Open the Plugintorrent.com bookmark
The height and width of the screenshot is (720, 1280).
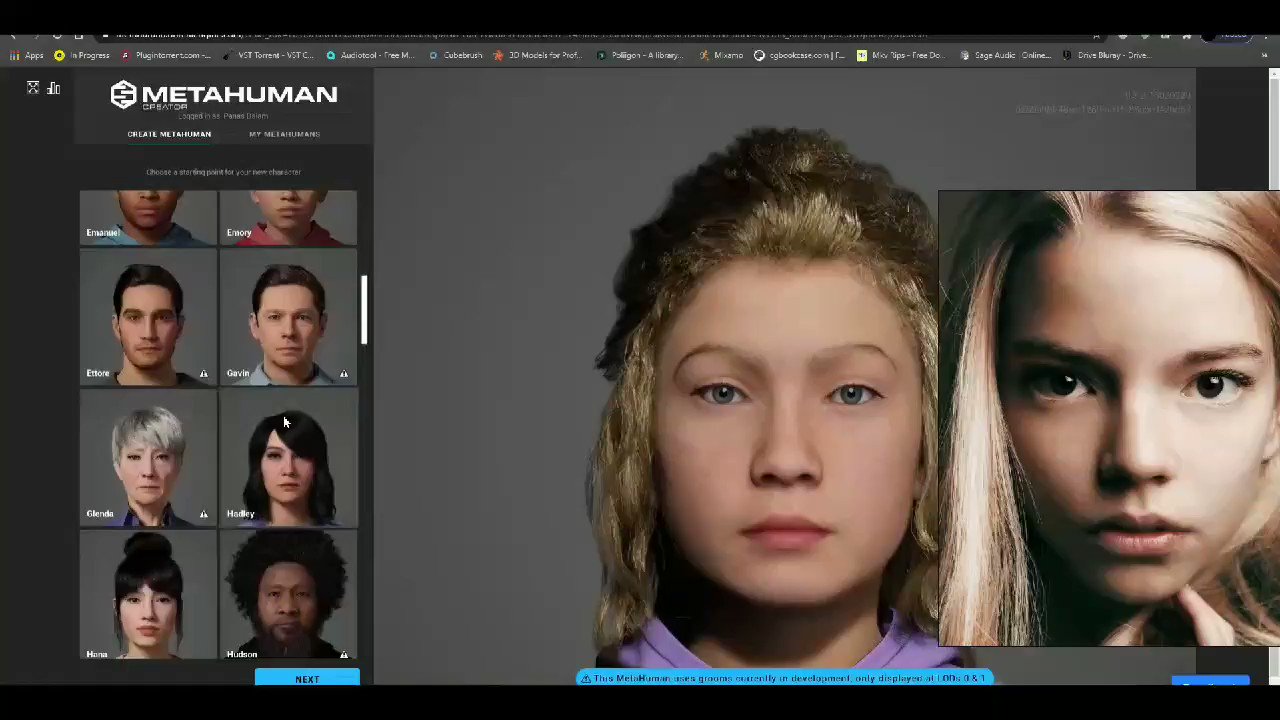(x=166, y=55)
